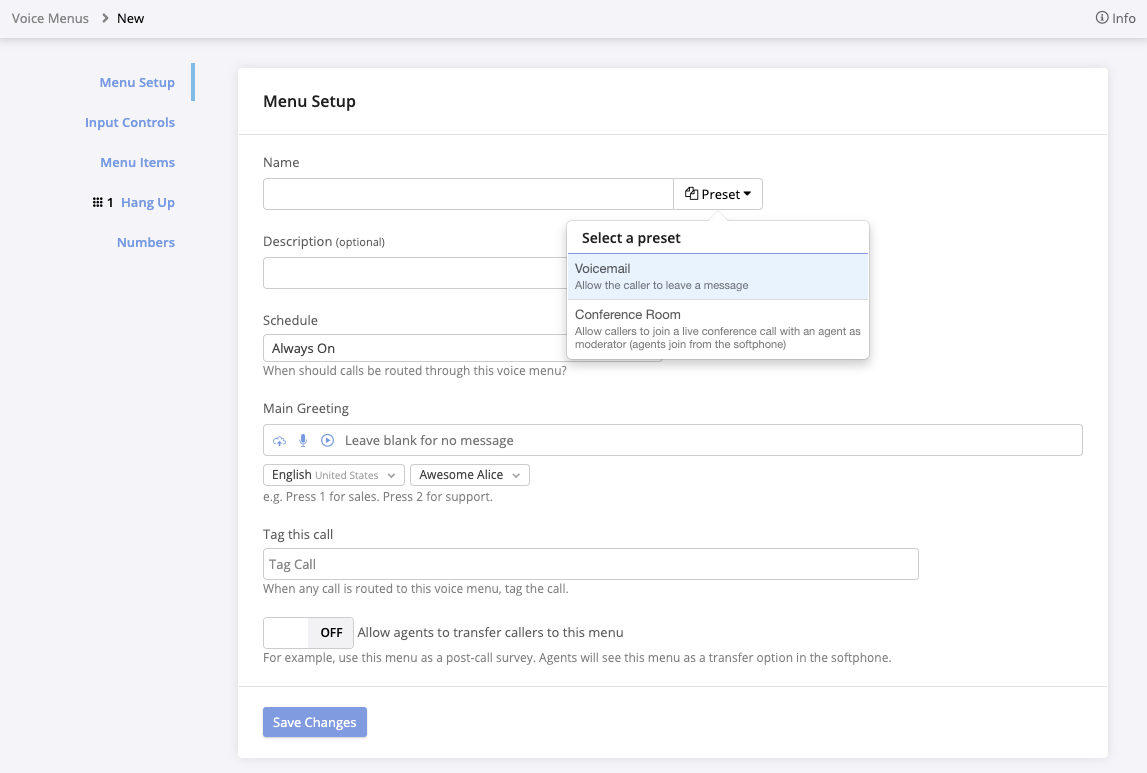Navigate to Voice Menus breadcrumb link

coord(50,18)
